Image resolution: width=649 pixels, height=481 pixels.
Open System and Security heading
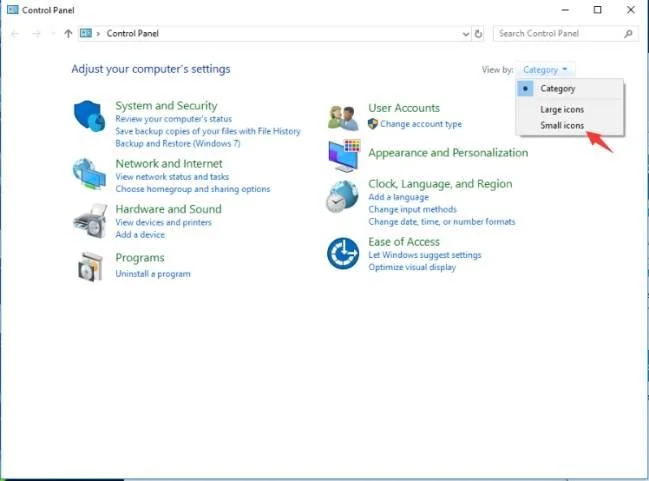(x=166, y=106)
